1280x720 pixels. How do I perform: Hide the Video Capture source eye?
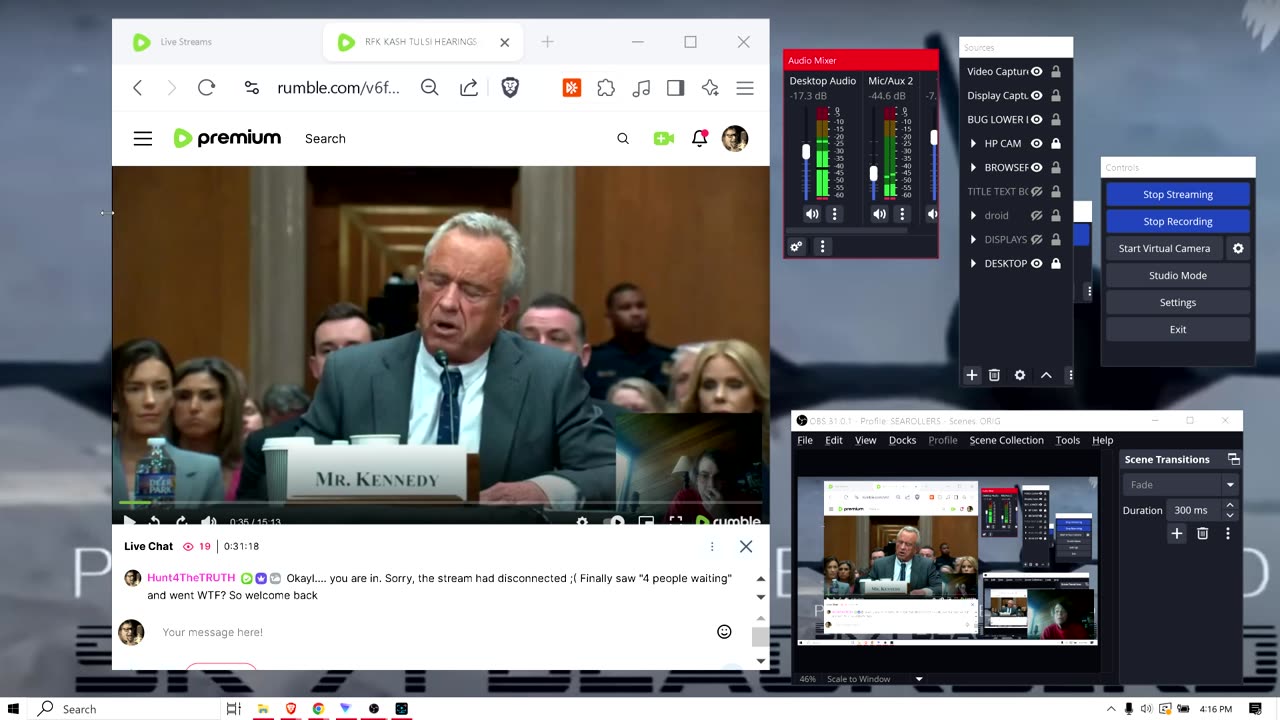[x=1037, y=71]
